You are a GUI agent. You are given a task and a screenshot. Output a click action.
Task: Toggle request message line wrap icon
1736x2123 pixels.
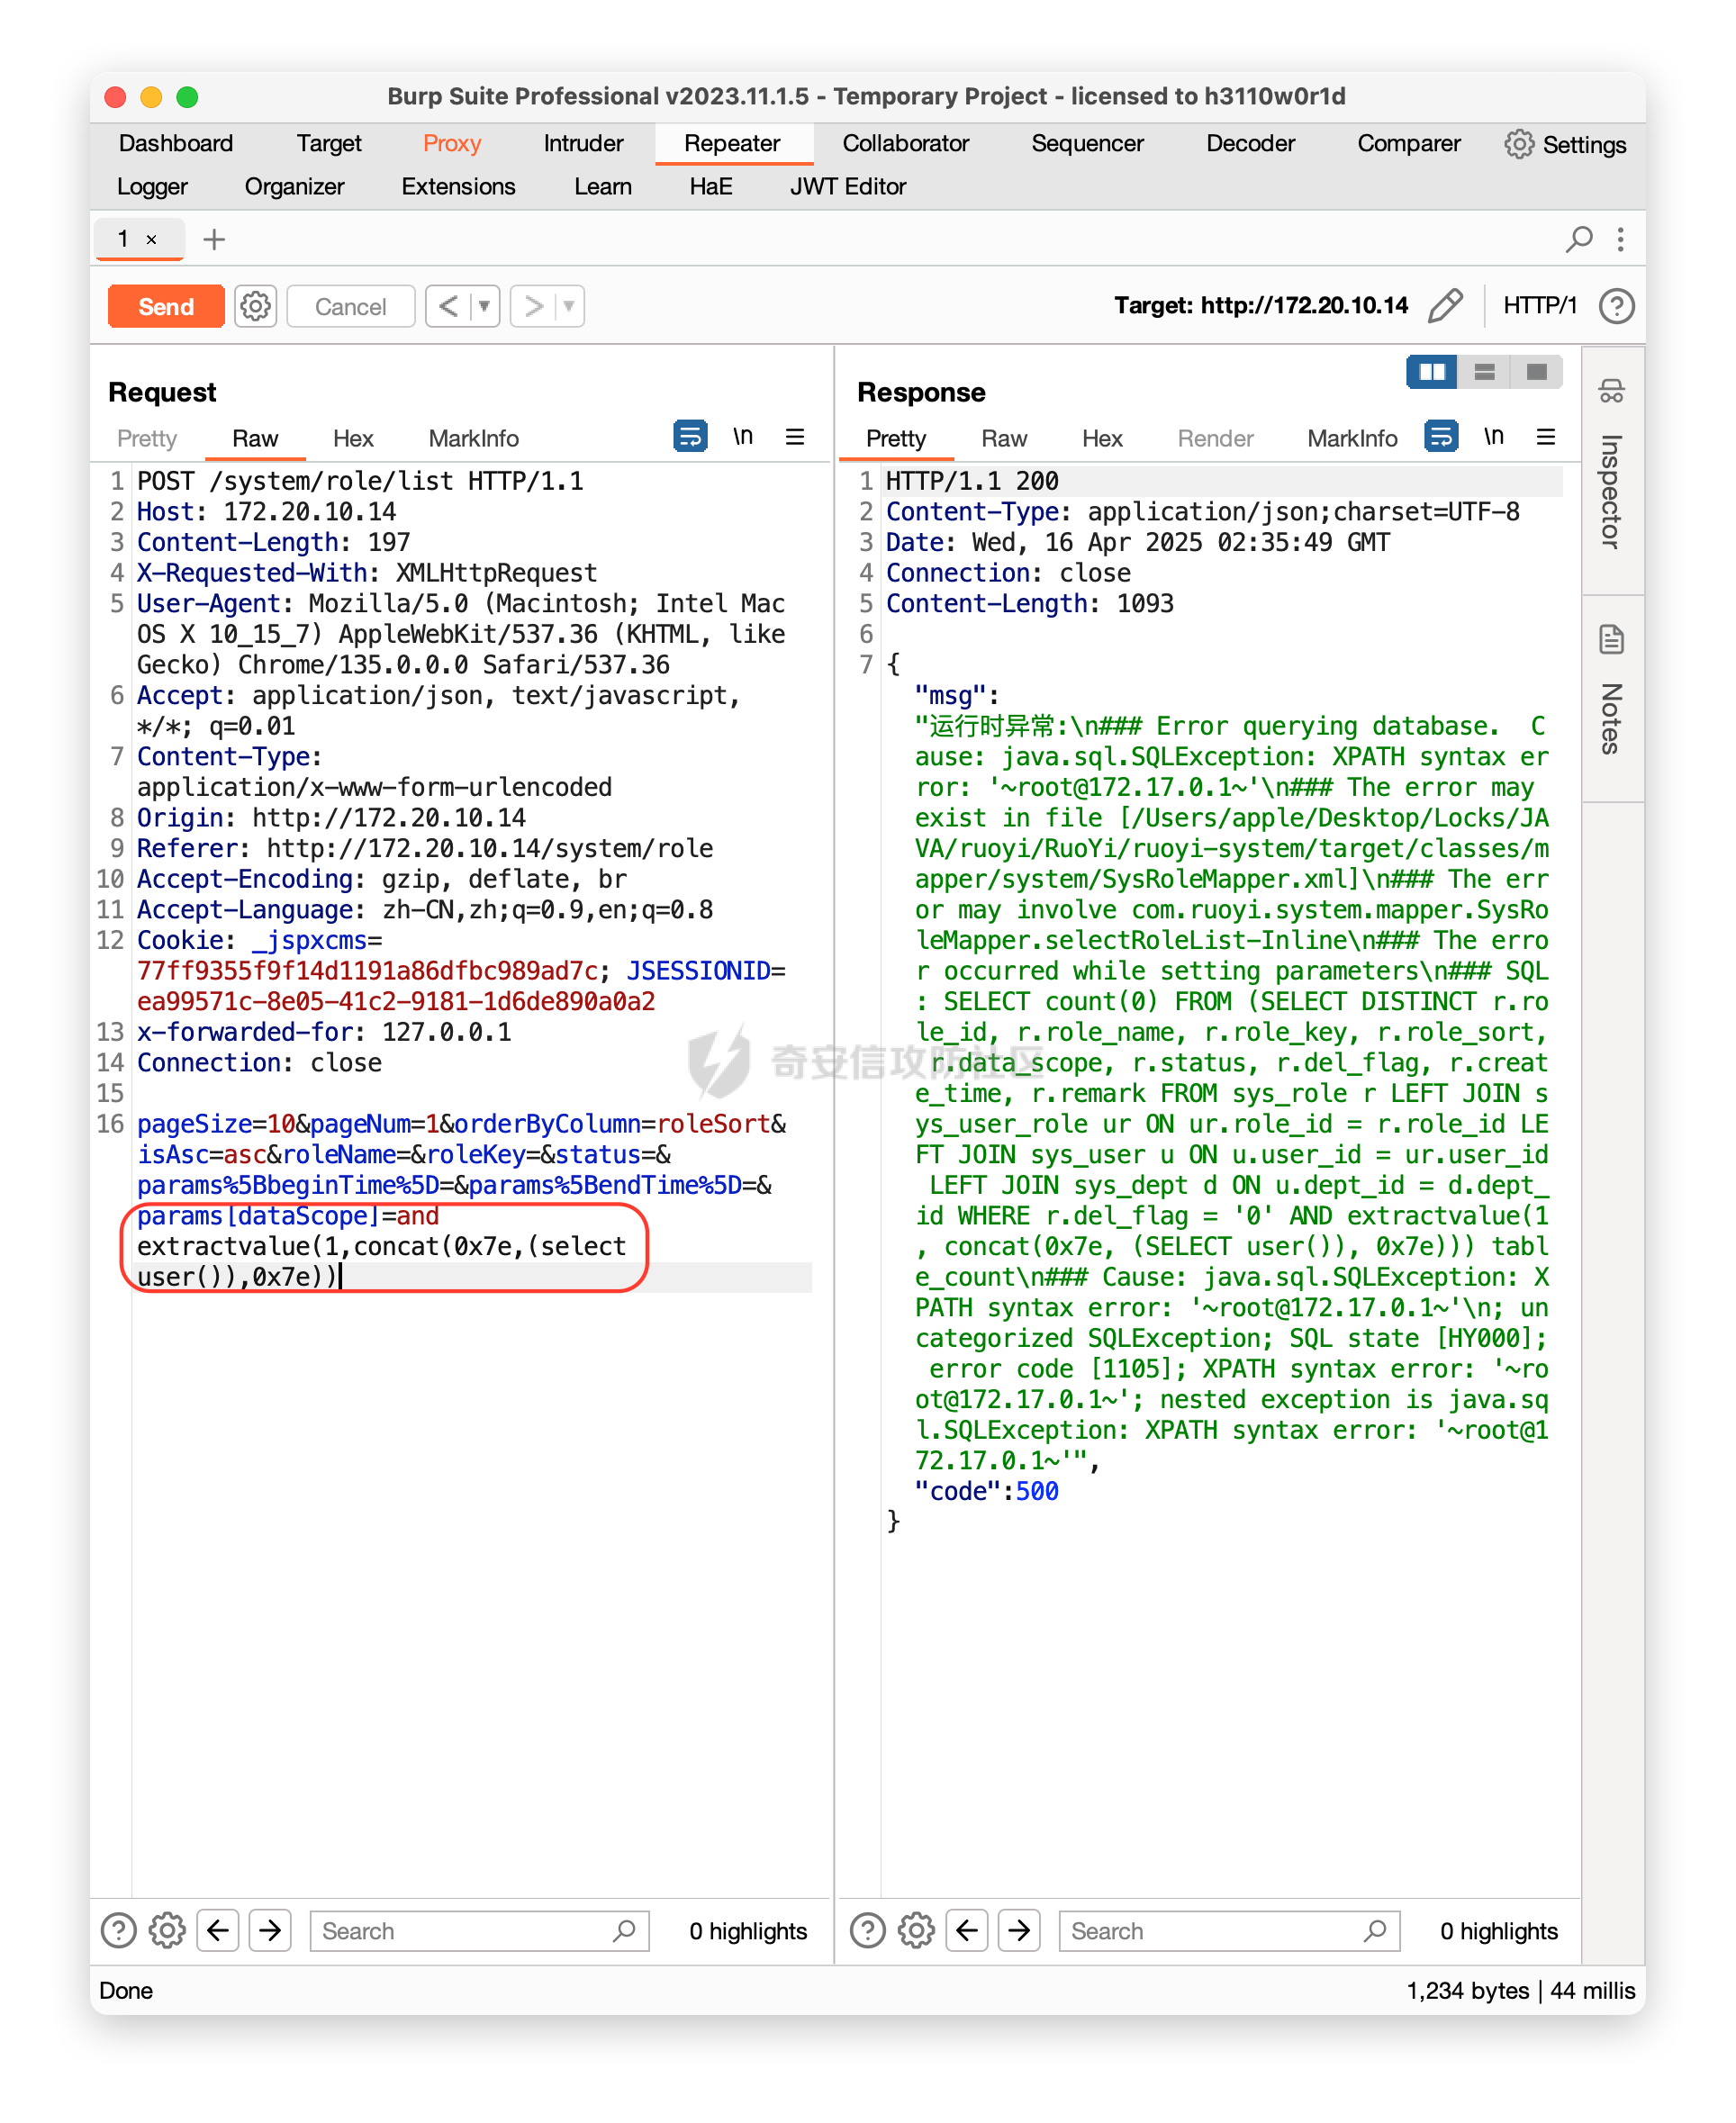(690, 437)
